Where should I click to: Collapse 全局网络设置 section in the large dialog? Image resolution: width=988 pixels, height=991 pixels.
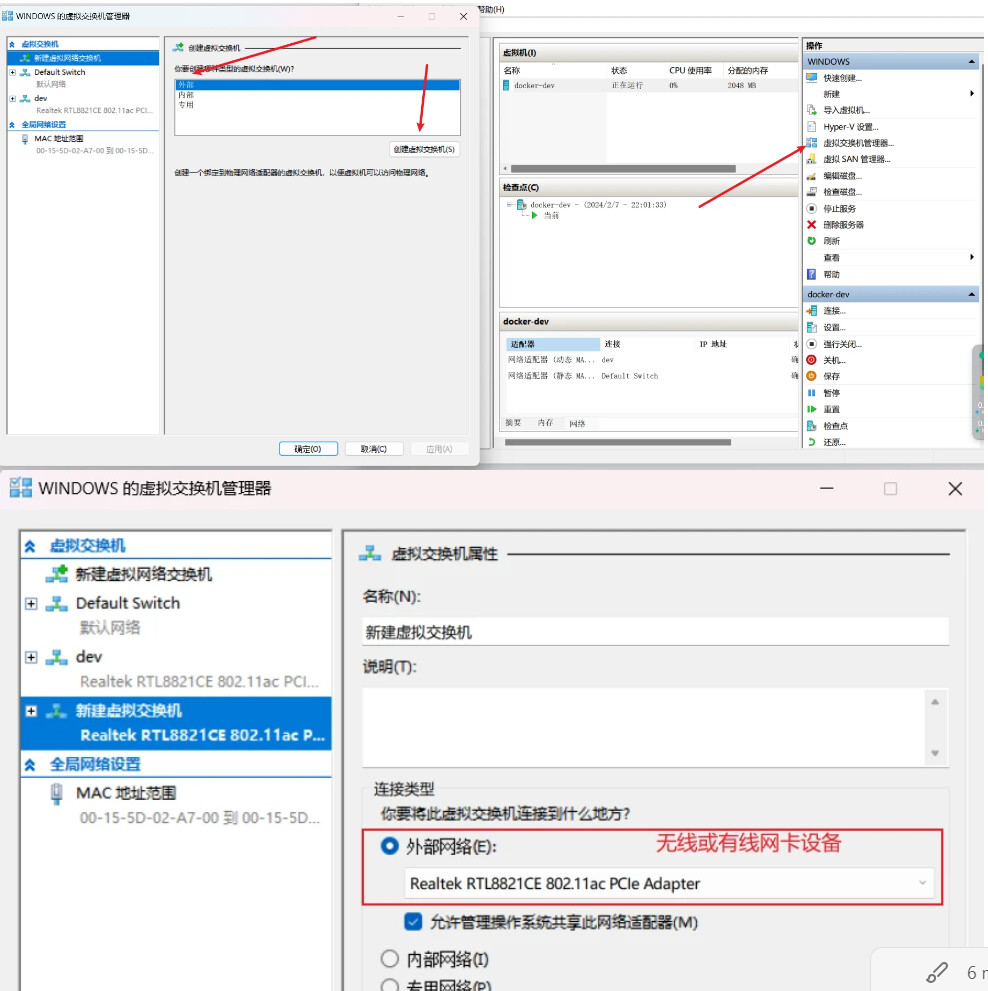30,765
